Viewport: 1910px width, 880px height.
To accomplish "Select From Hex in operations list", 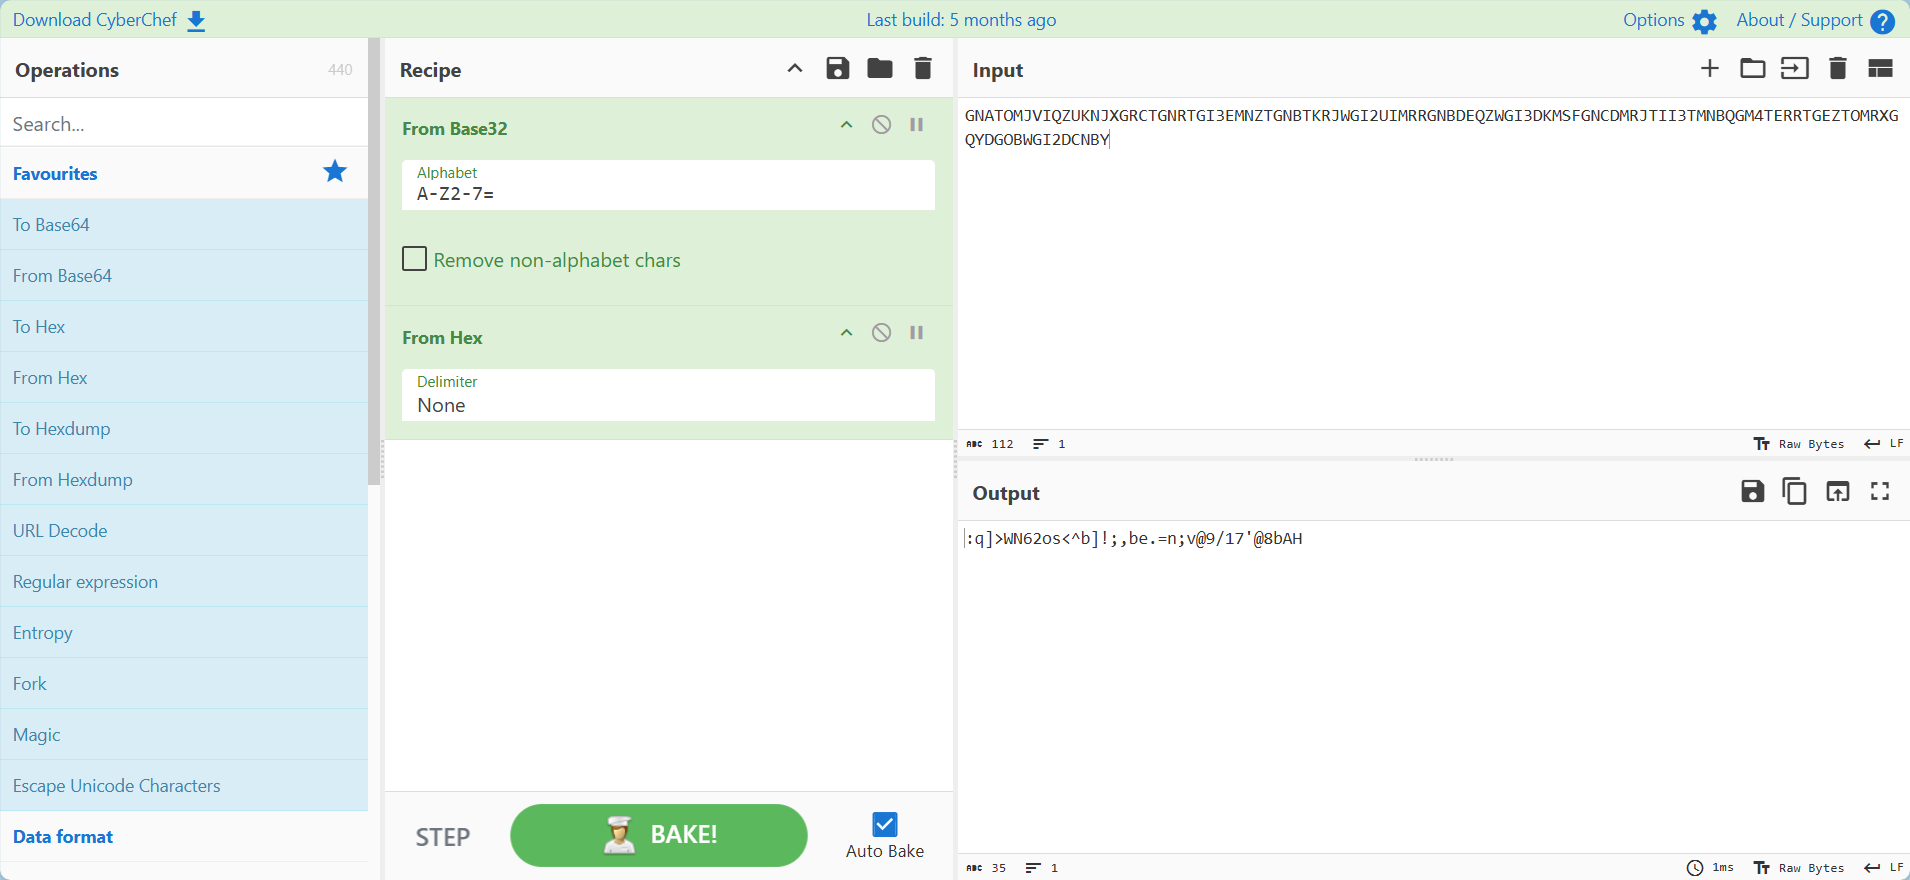I will point(184,377).
